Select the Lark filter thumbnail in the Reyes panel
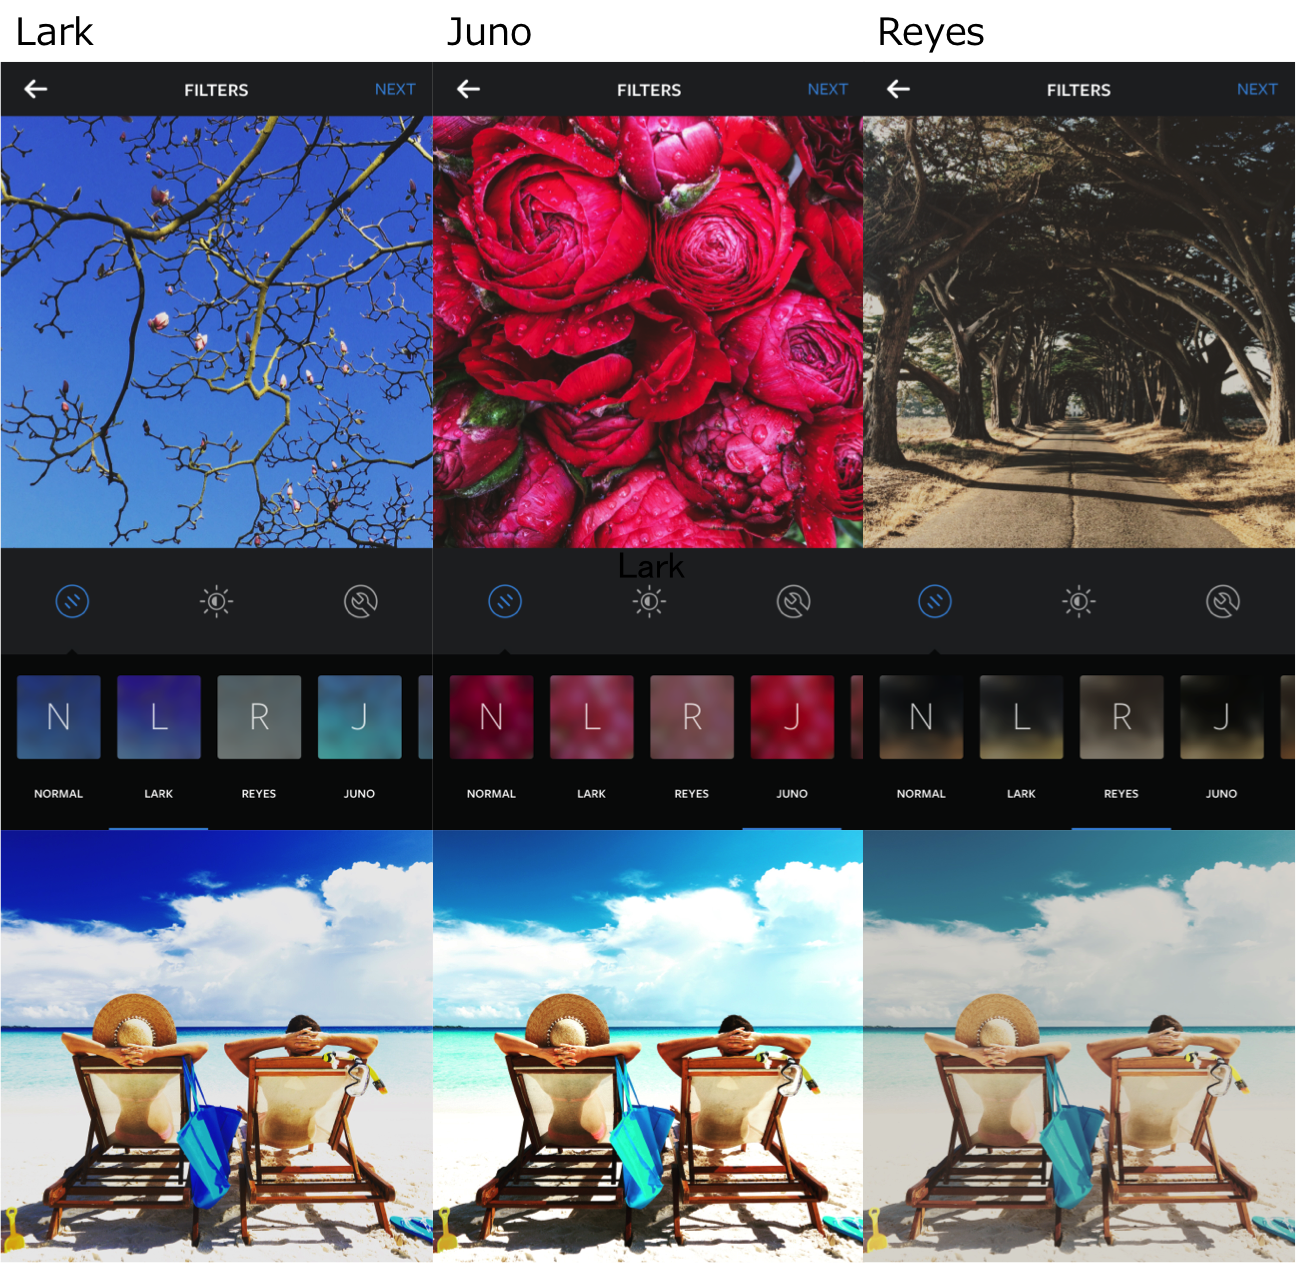This screenshot has height=1263, width=1296. 1021,717
